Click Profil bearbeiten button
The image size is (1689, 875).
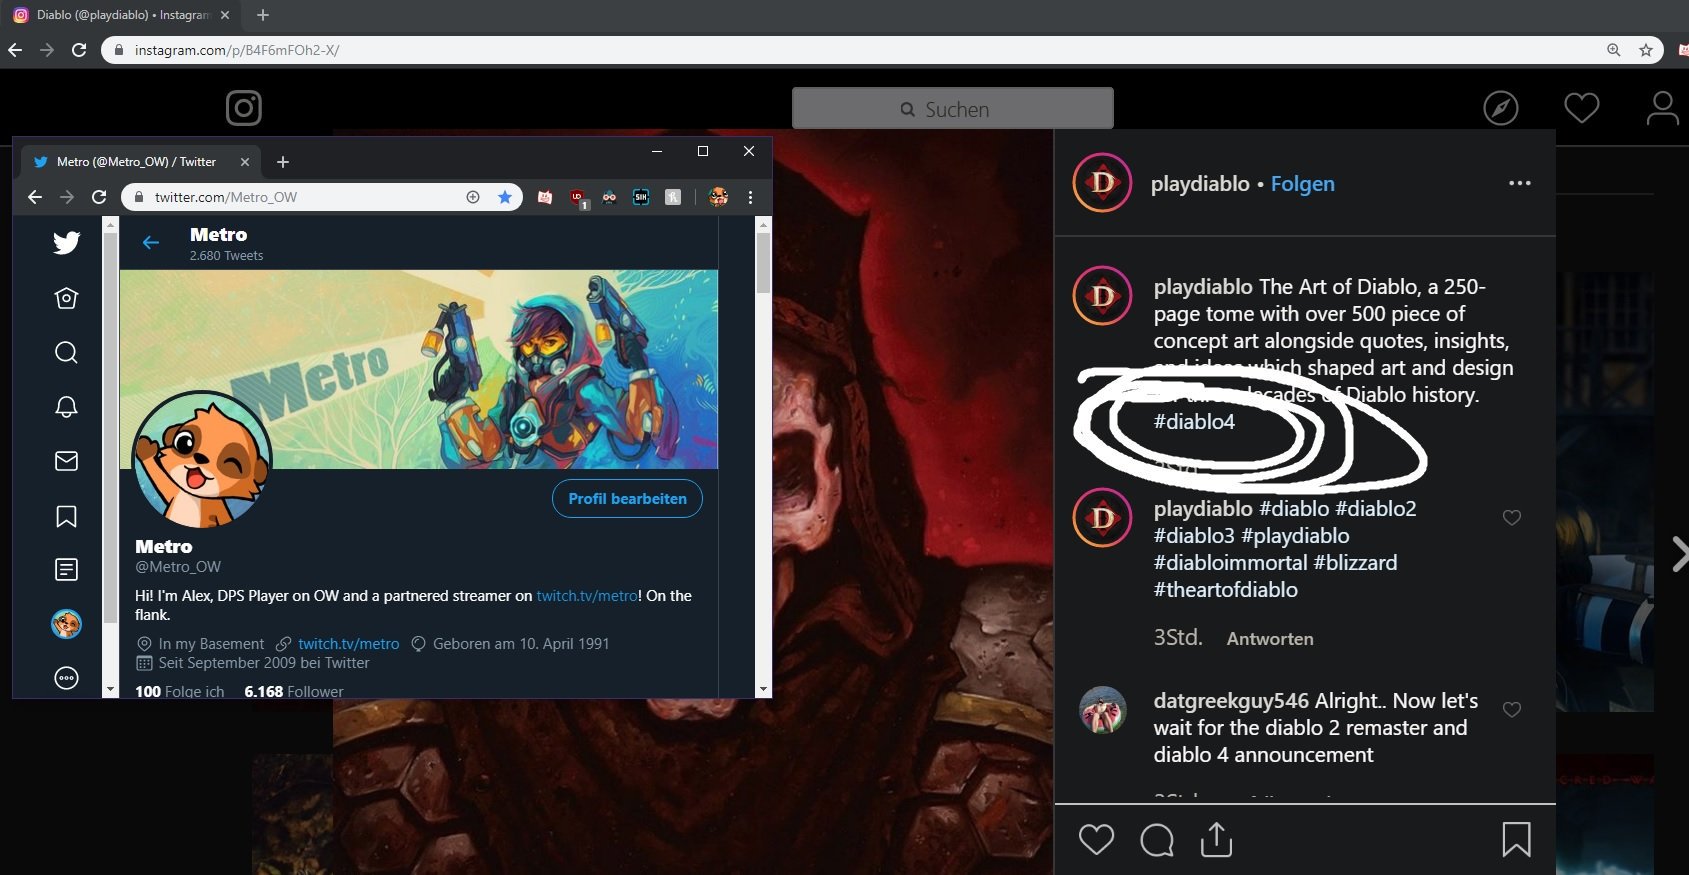pos(627,499)
